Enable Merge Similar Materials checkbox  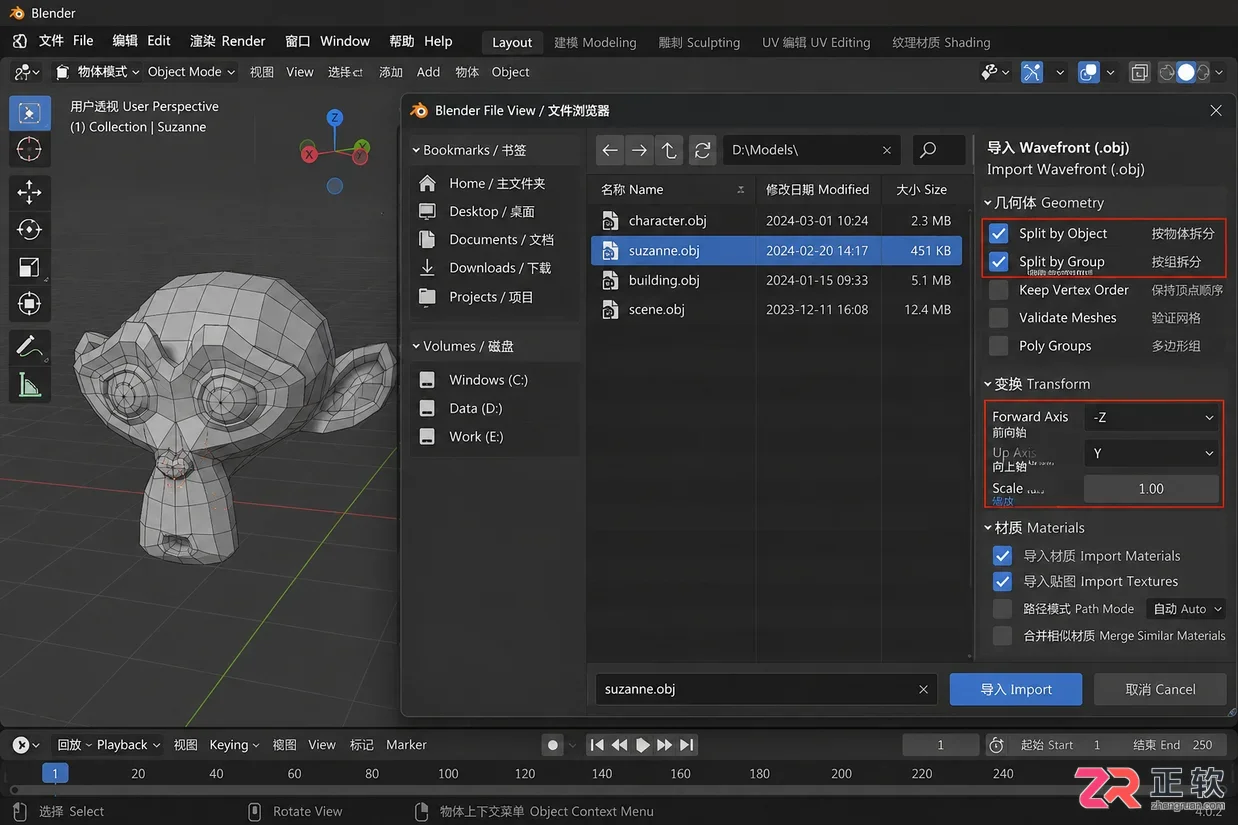pyautogui.click(x=1002, y=635)
